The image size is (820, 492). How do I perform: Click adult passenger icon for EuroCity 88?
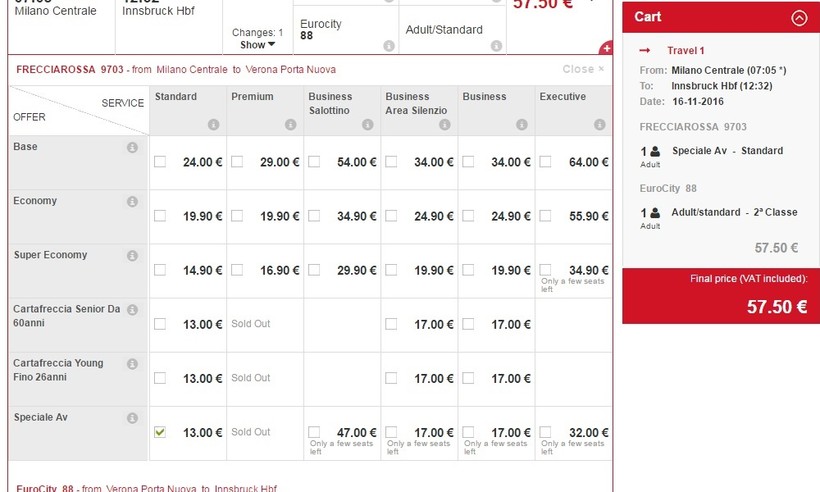[655, 213]
